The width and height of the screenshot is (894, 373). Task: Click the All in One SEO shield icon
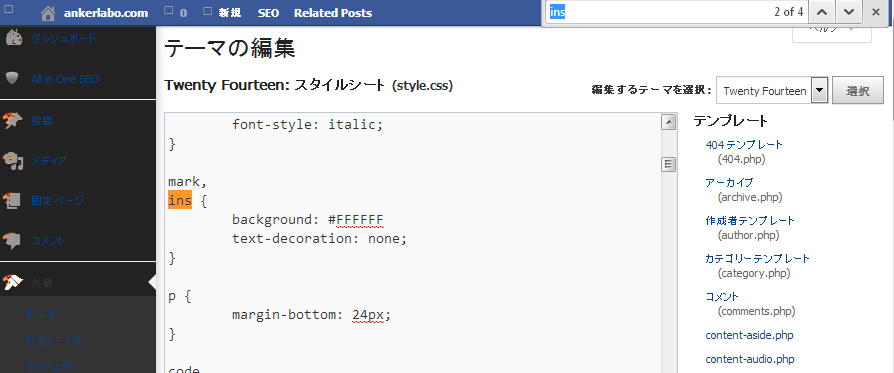pyautogui.click(x=12, y=78)
